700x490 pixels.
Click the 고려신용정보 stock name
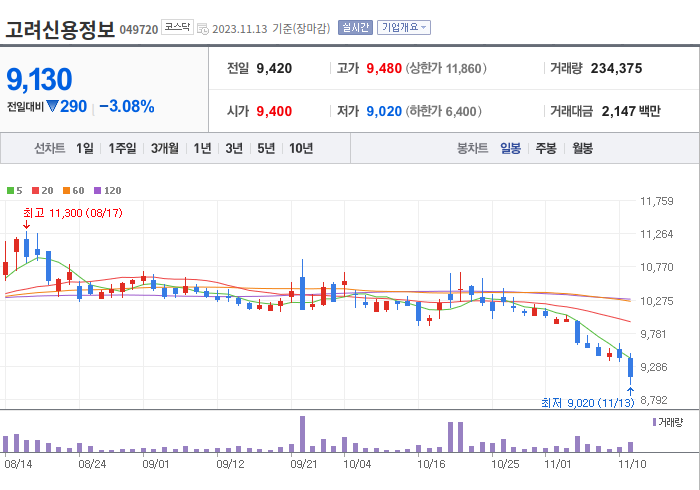coord(60,29)
